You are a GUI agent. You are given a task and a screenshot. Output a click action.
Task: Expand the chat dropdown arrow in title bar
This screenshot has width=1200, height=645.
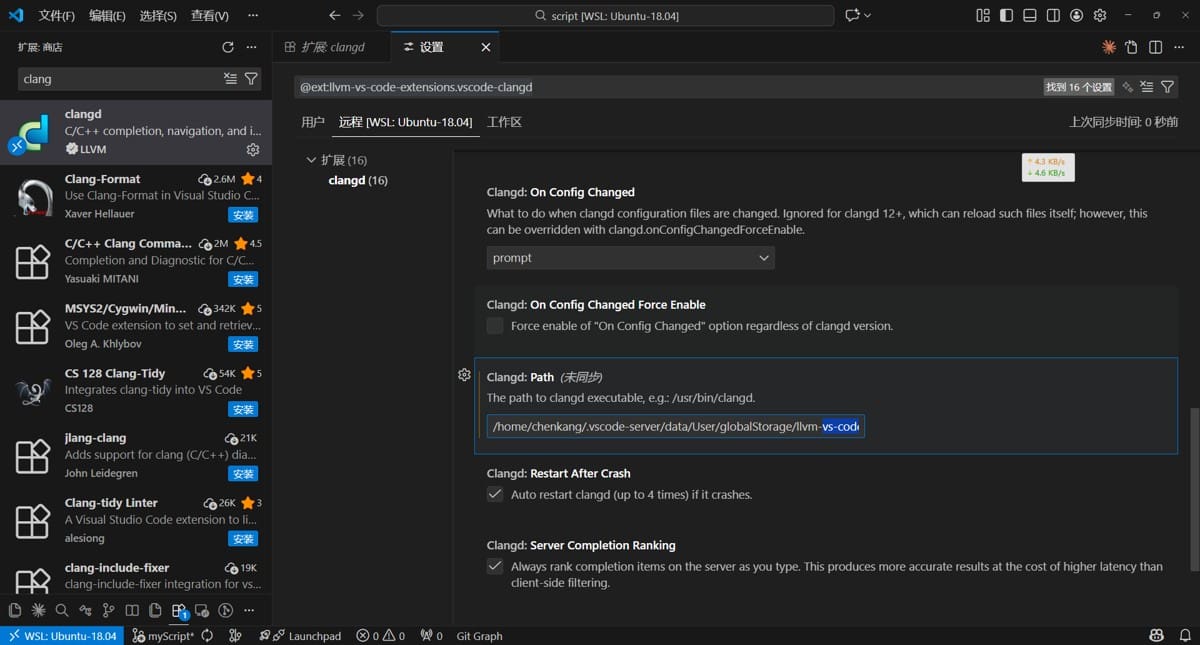pos(867,16)
